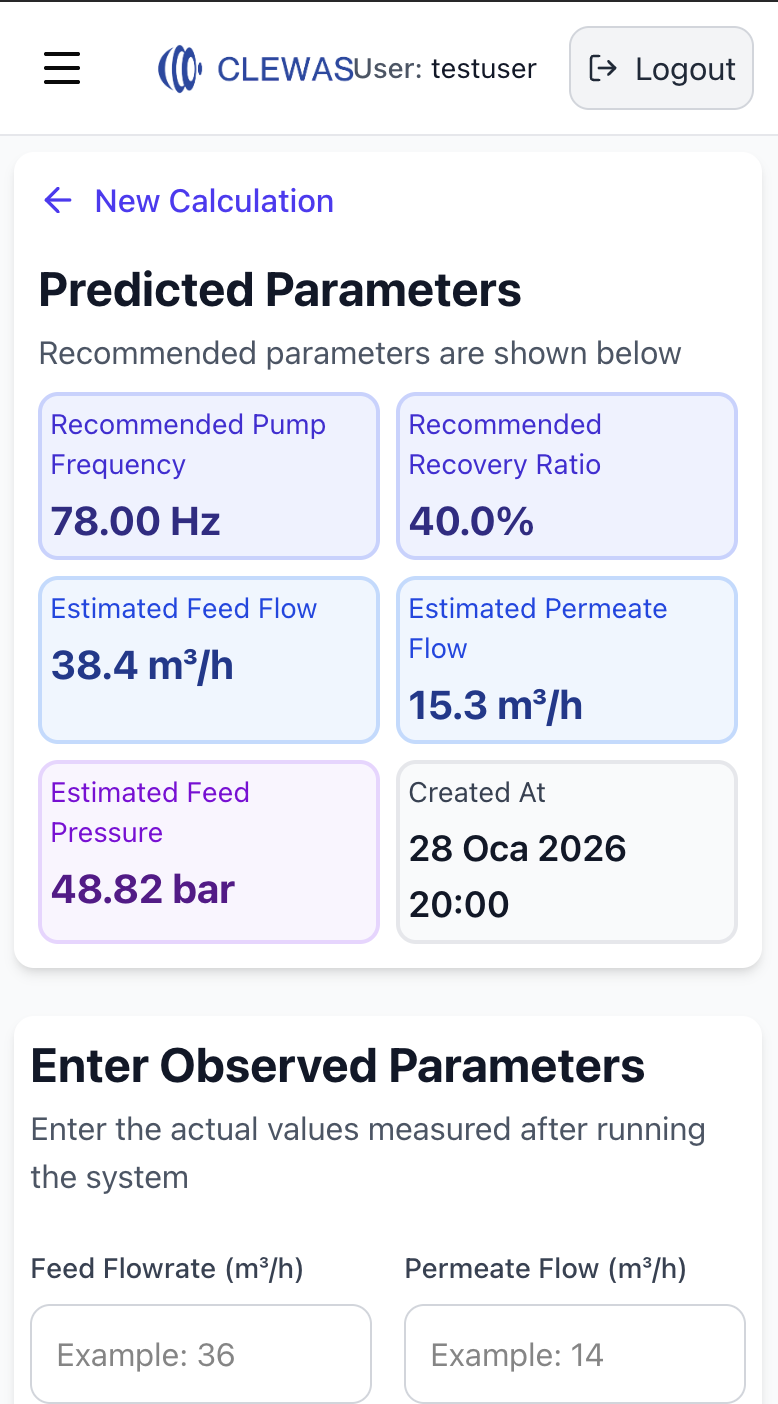Screen dimensions: 778x1404
Task: Select the Recommended Recovery Ratio card
Action: point(567,476)
